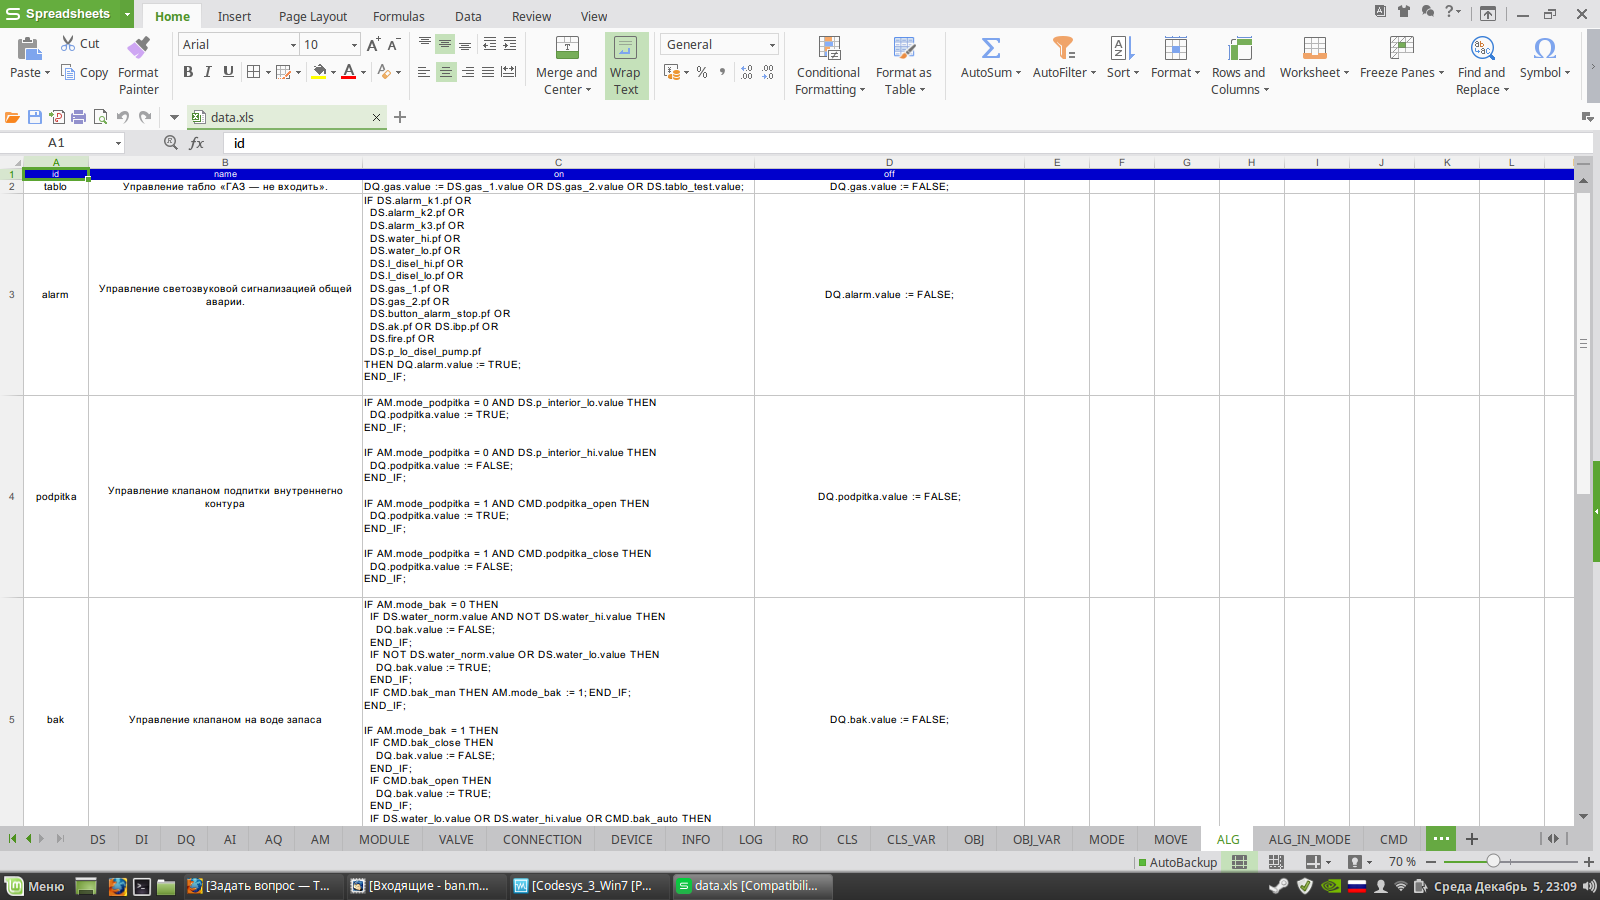Toggle underline formatting
Image resolution: width=1600 pixels, height=900 pixels.
228,72
